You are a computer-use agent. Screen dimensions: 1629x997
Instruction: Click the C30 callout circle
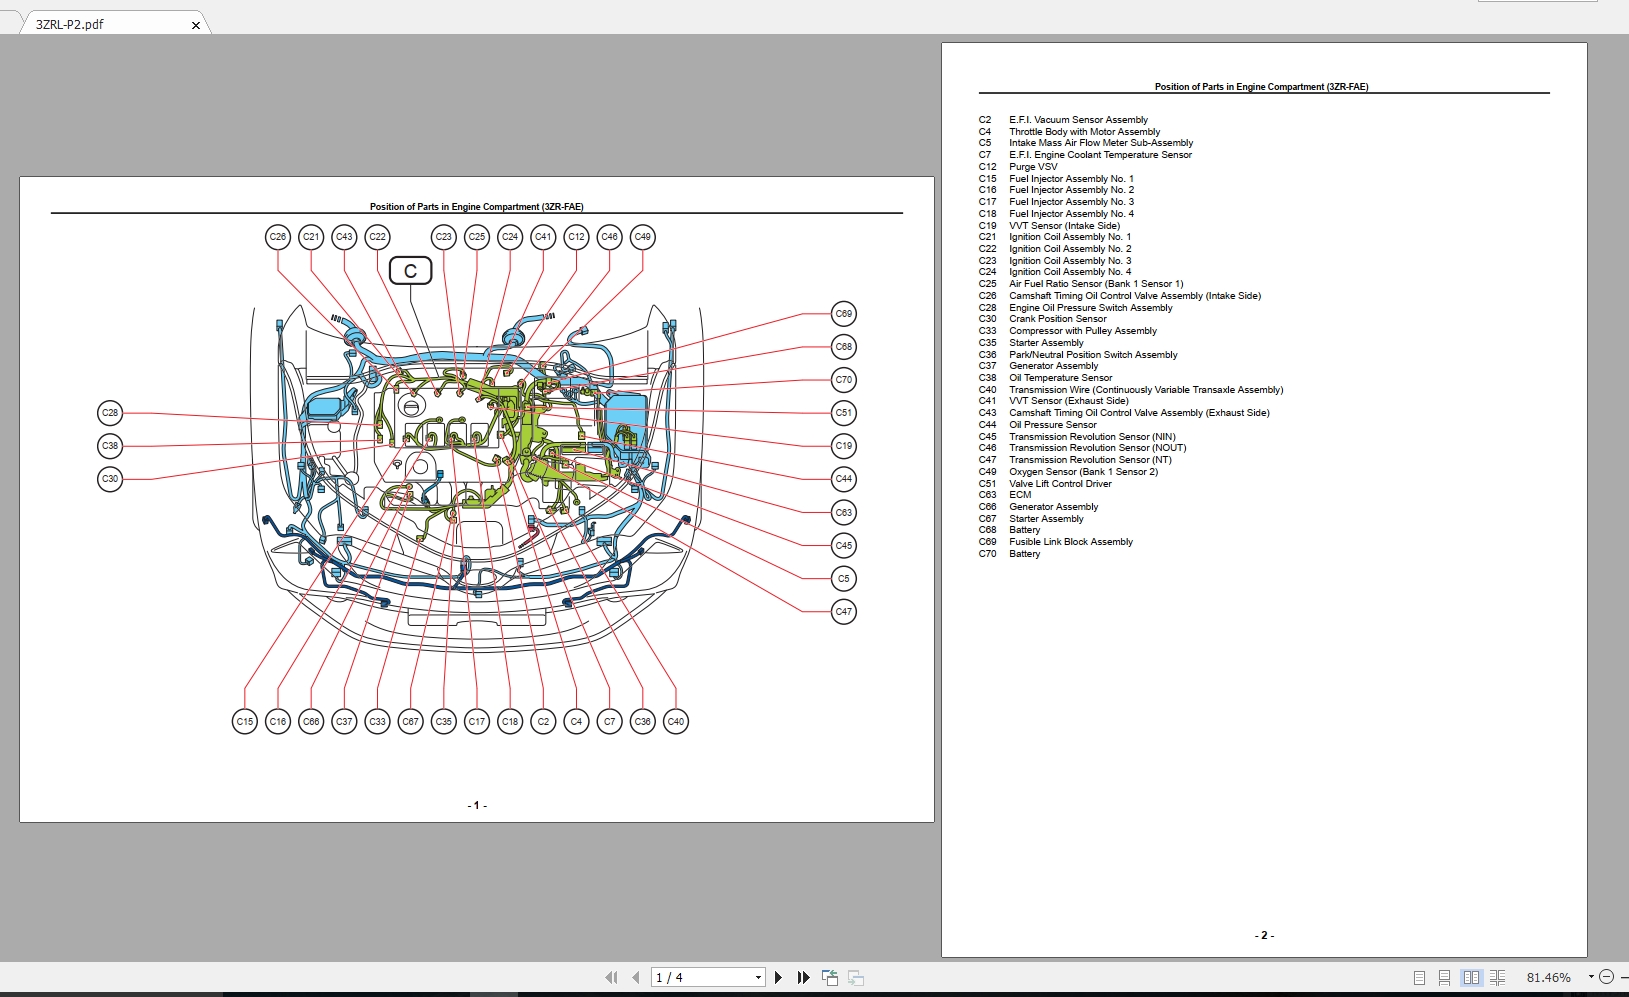click(x=110, y=479)
